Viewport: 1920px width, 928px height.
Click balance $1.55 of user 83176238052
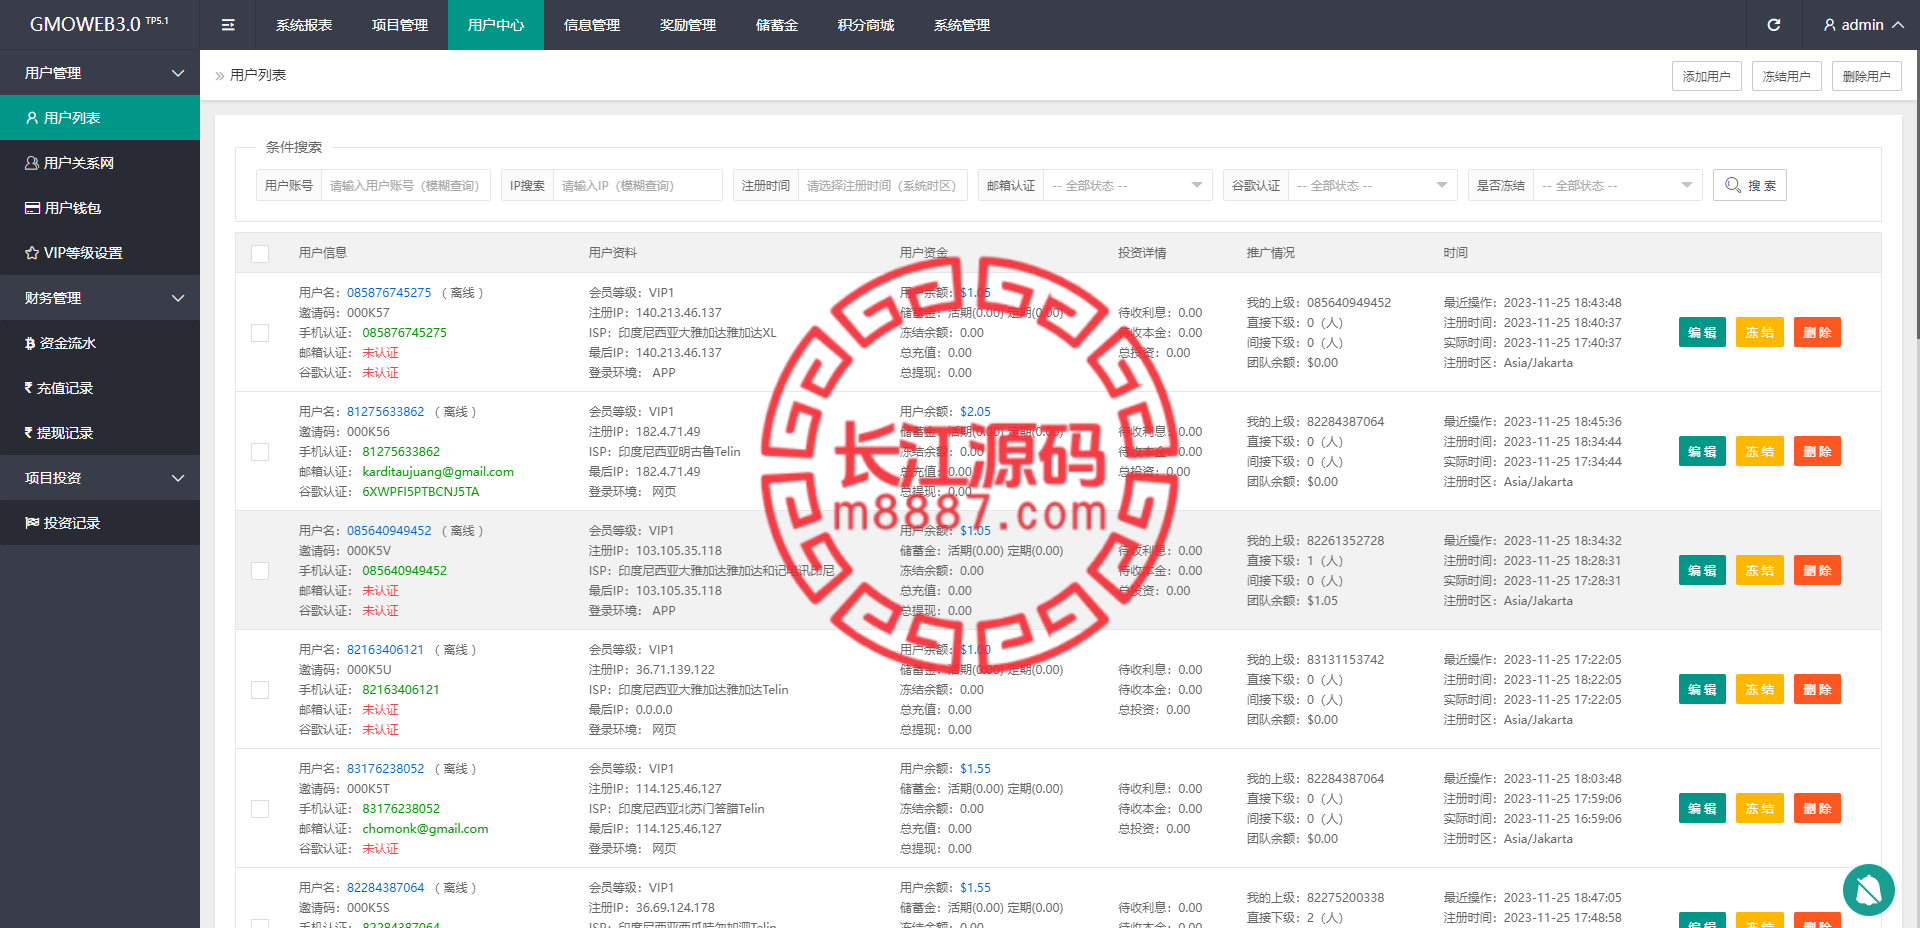(x=975, y=769)
